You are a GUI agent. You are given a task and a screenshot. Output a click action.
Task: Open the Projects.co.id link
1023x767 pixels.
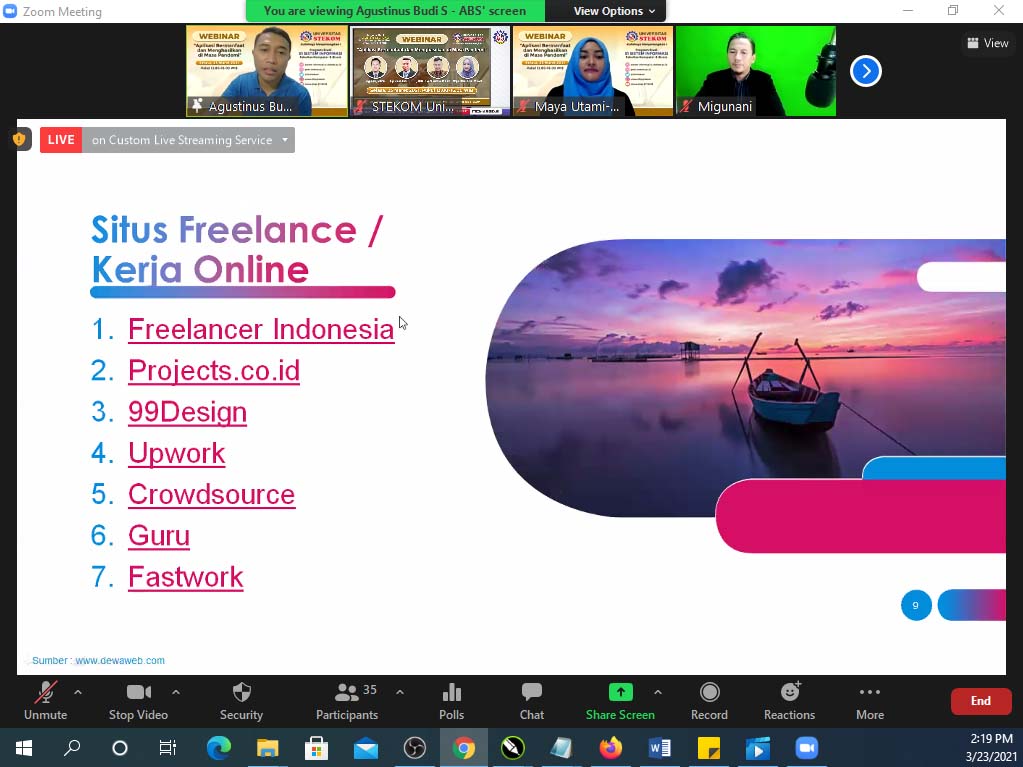tap(214, 370)
